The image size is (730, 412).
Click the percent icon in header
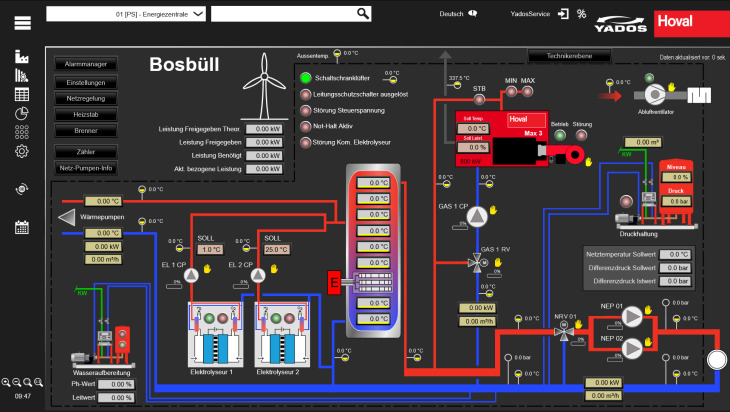pyautogui.click(x=581, y=14)
